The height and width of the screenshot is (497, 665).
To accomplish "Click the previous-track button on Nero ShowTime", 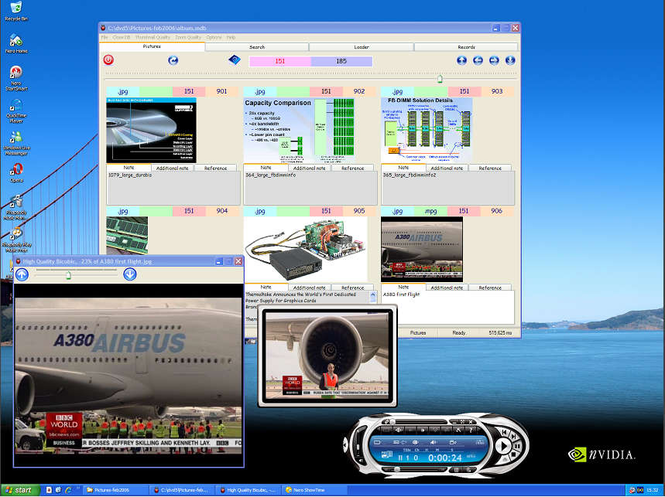I will pos(504,433).
